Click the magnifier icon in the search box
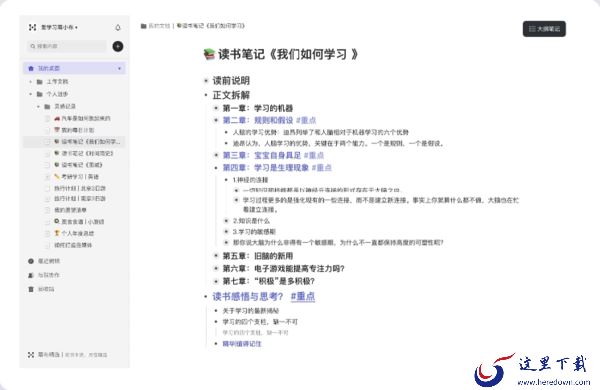Viewport: 600px width, 390px height. pos(33,46)
